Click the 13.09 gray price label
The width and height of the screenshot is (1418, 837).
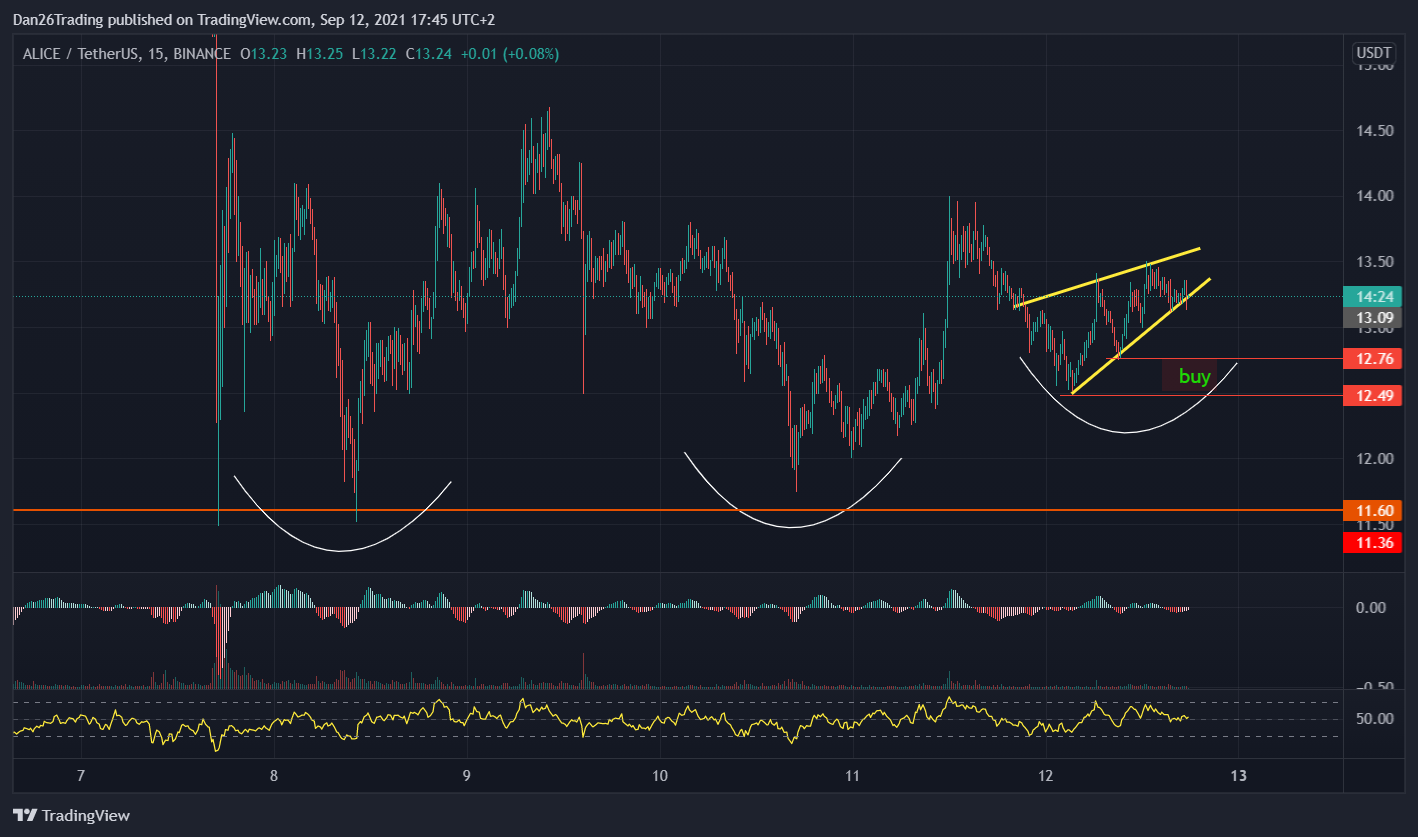(1372, 317)
